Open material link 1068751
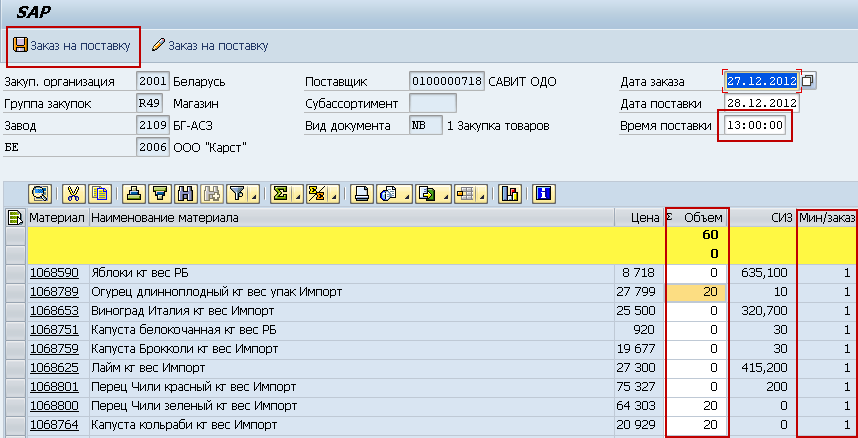The image size is (858, 438). (x=54, y=330)
